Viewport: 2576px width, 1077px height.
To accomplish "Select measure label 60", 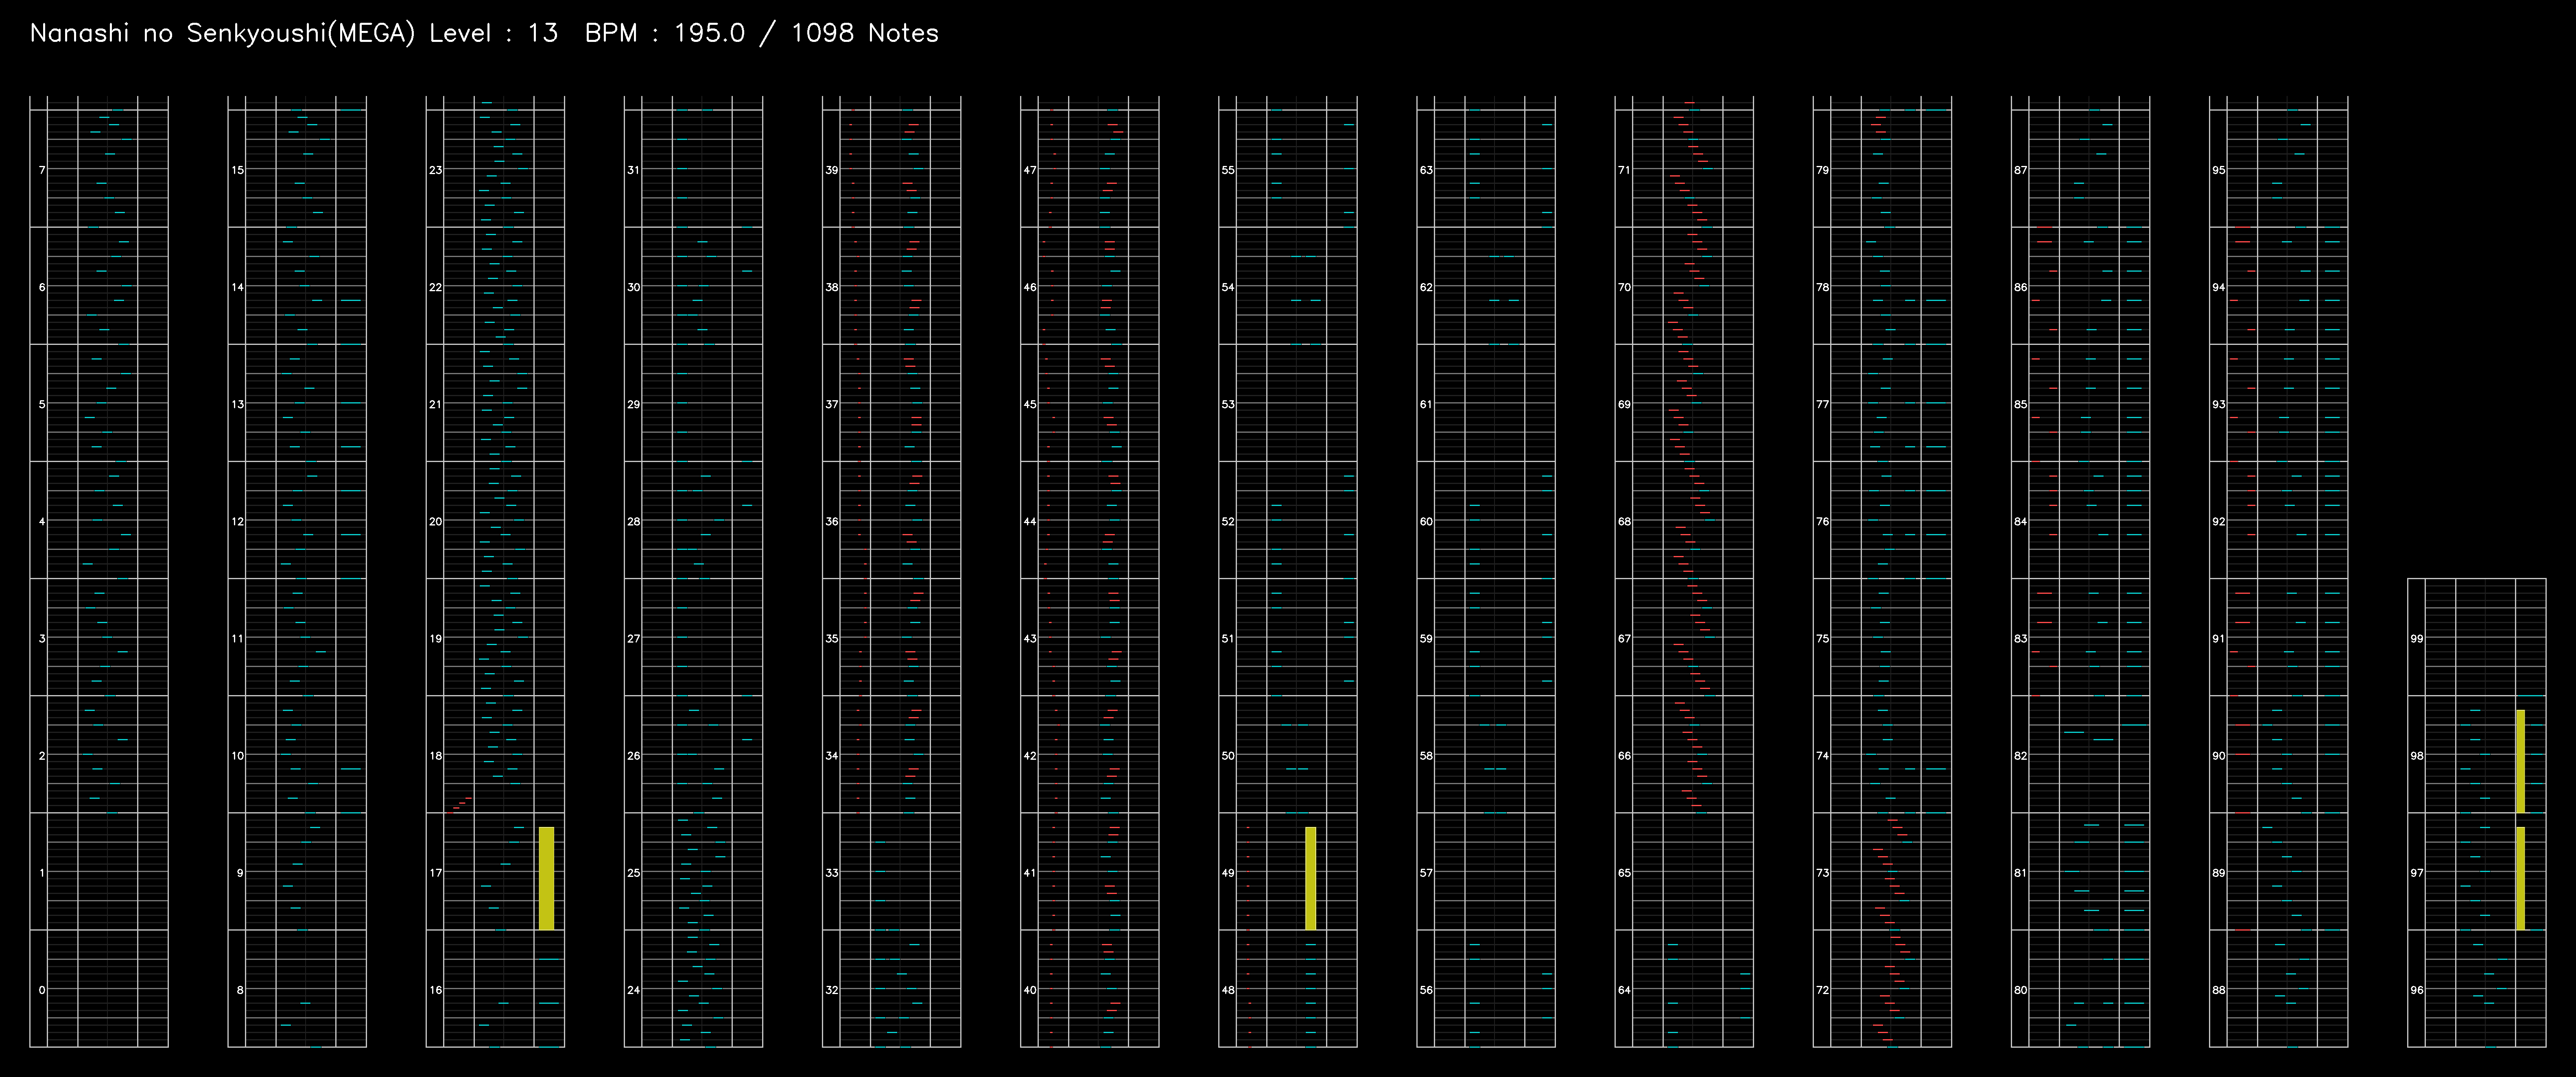I will tap(1426, 521).
